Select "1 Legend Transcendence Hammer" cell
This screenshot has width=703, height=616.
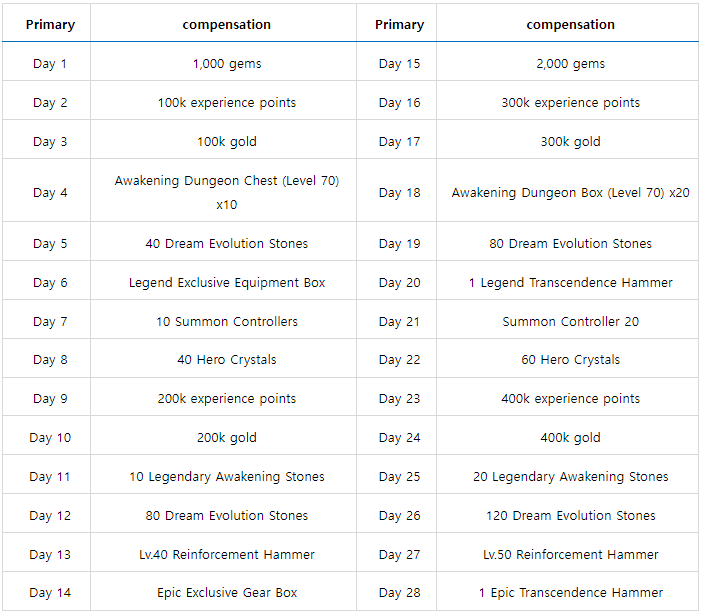pos(570,283)
